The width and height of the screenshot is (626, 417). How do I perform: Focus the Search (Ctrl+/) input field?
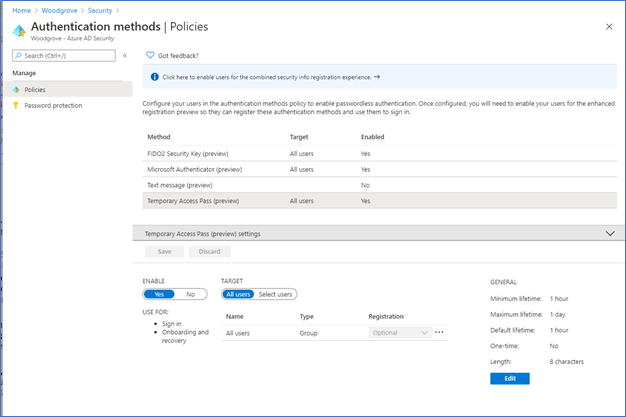(x=64, y=56)
